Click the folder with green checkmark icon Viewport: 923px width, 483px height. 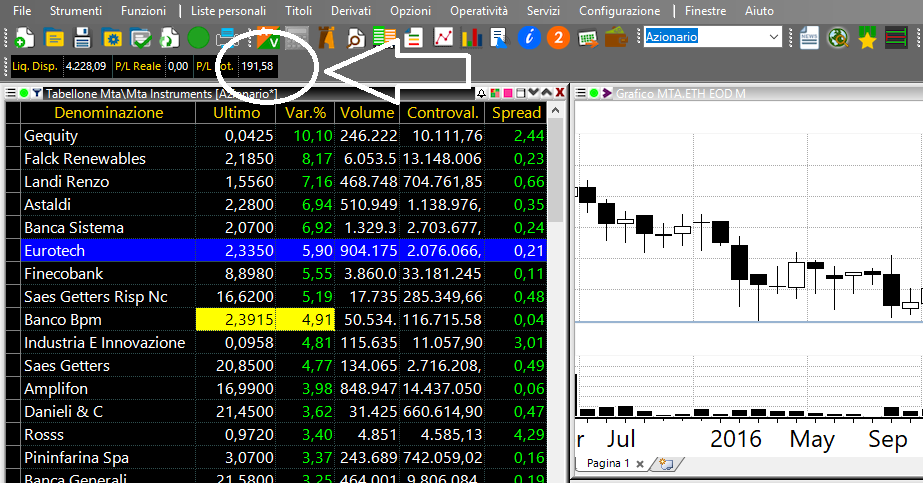click(141, 38)
